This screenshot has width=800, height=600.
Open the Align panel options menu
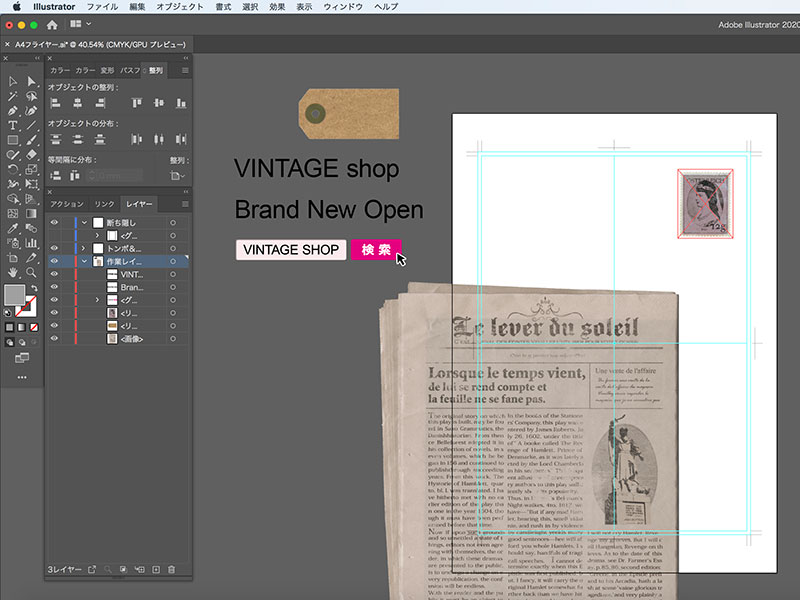tap(185, 70)
